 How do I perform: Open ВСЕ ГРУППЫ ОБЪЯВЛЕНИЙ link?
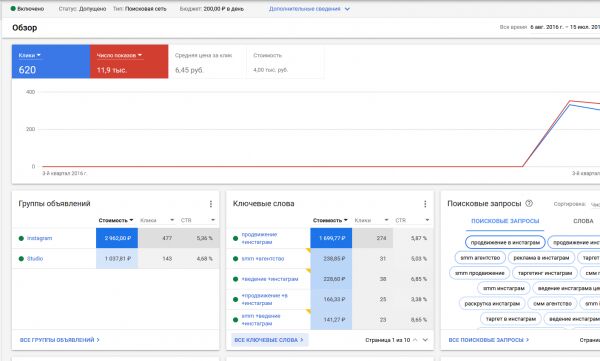click(x=59, y=340)
